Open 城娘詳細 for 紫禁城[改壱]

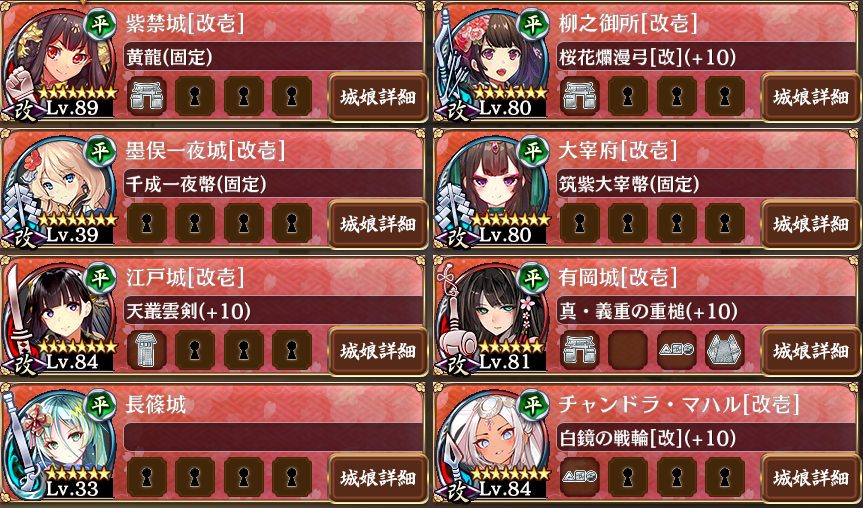[x=378, y=97]
